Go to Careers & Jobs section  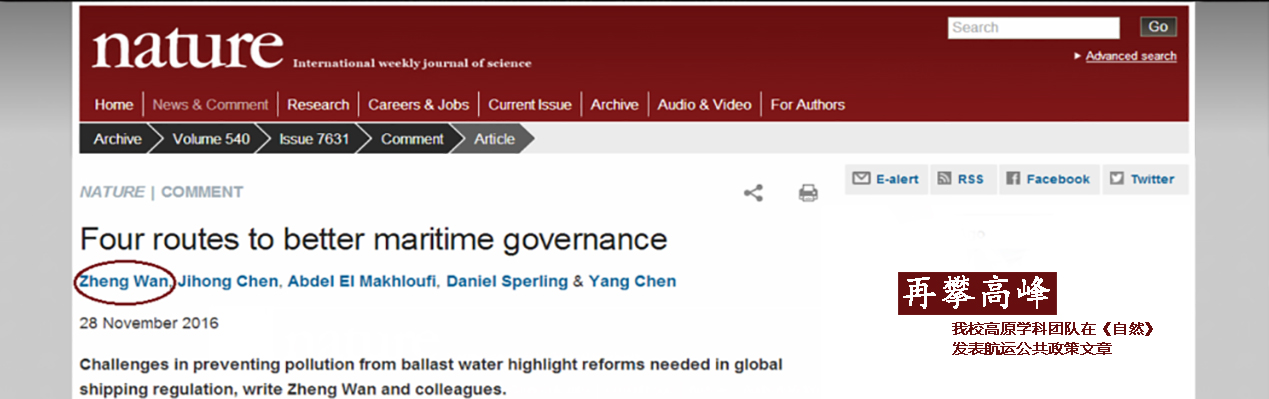pos(418,104)
